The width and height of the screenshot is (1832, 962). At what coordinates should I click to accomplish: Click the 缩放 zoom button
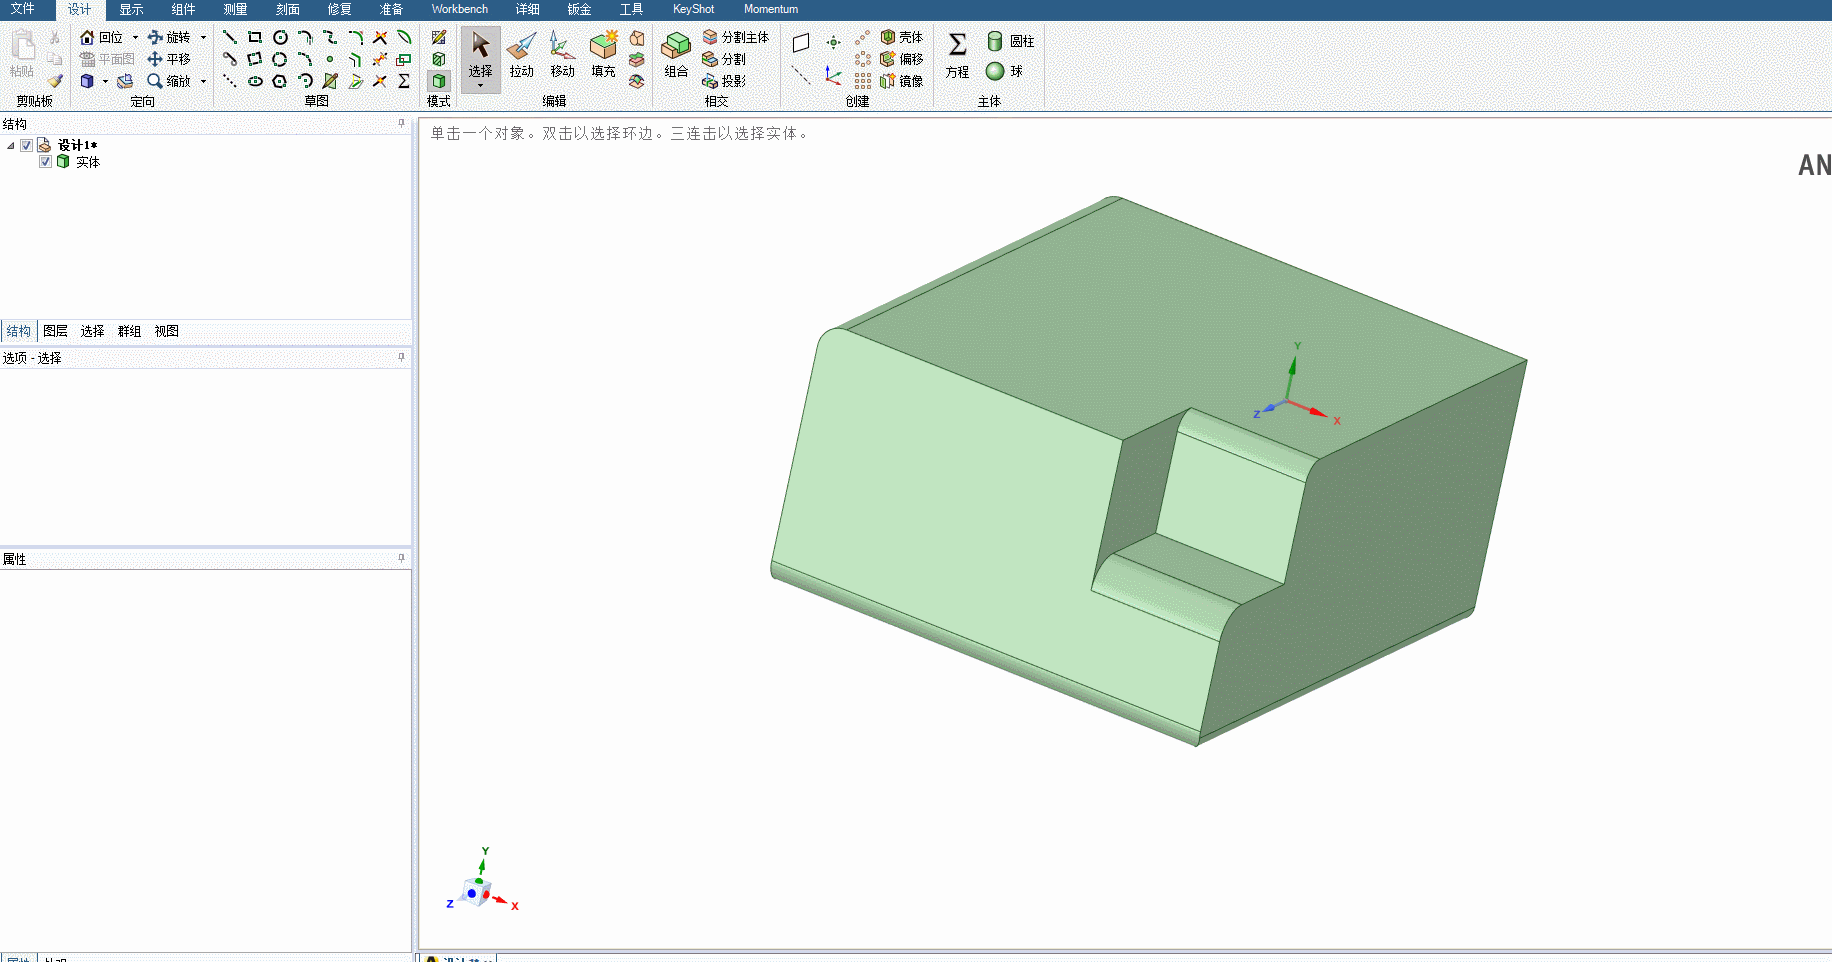tap(169, 81)
